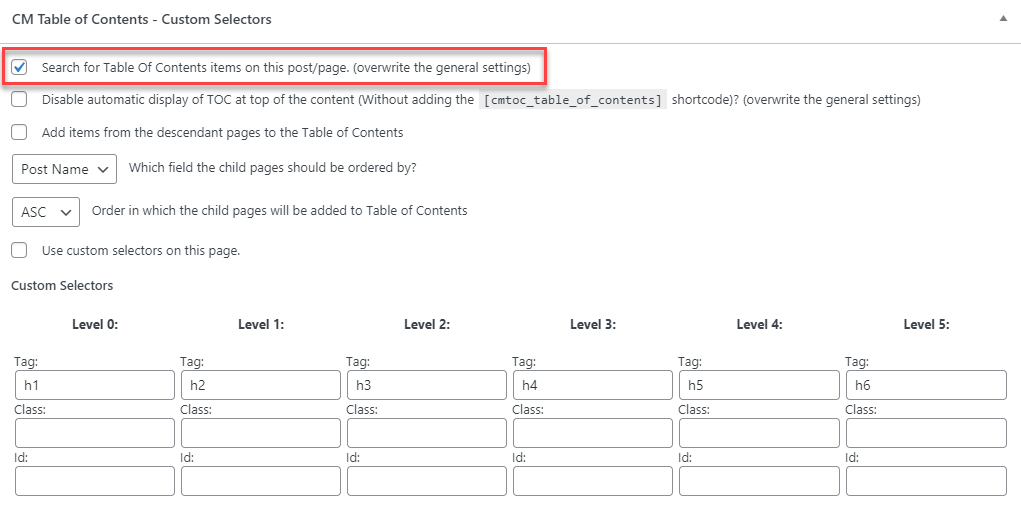Image resolution: width=1021 pixels, height=514 pixels.
Task: Click the [cmtoc_table_of_contents] shortcode text
Action: pyautogui.click(x=573, y=100)
